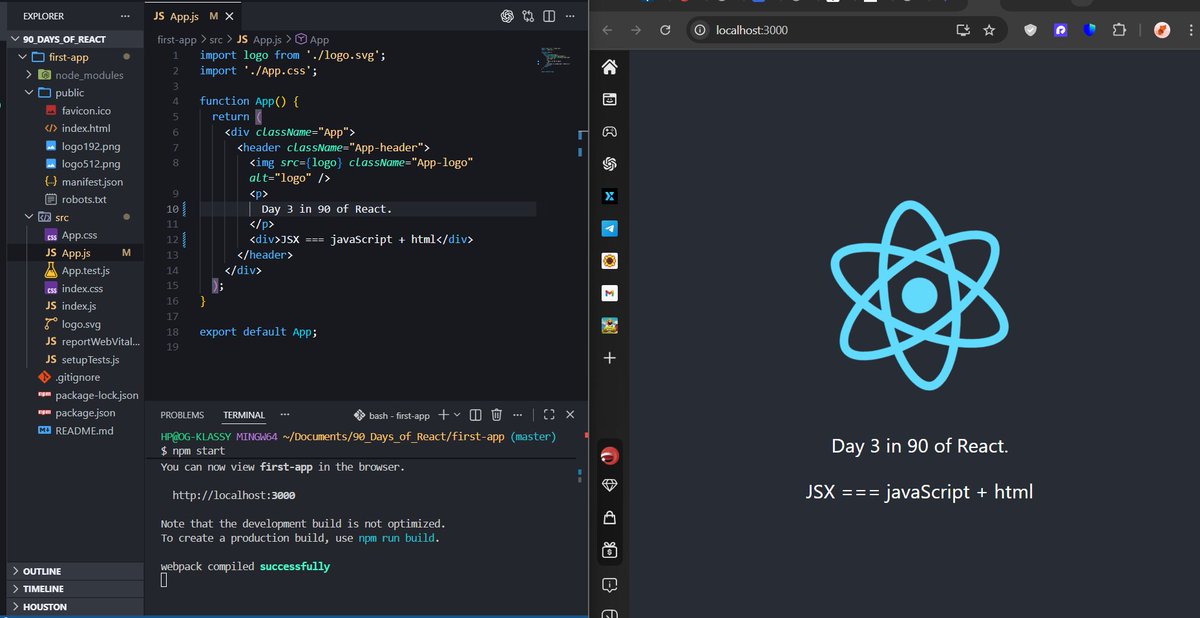The width and height of the screenshot is (1200, 618).
Task: Expand the node_modules folder
Action: click(29, 75)
